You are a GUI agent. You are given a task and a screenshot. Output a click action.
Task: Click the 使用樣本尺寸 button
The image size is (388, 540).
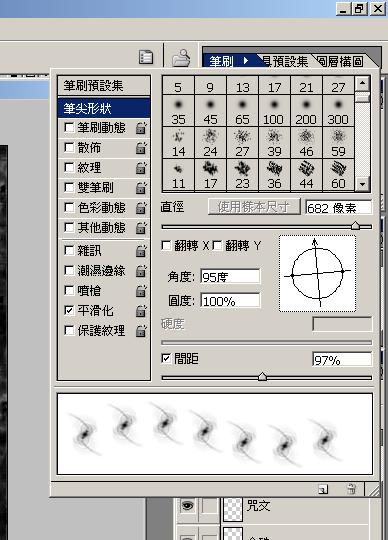254,207
